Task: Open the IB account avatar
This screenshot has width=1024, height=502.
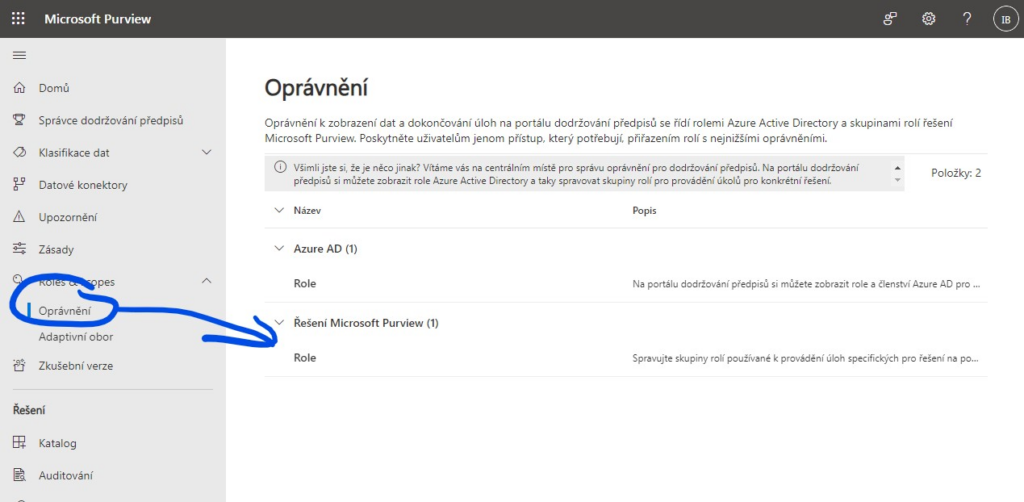Action: coord(1005,20)
